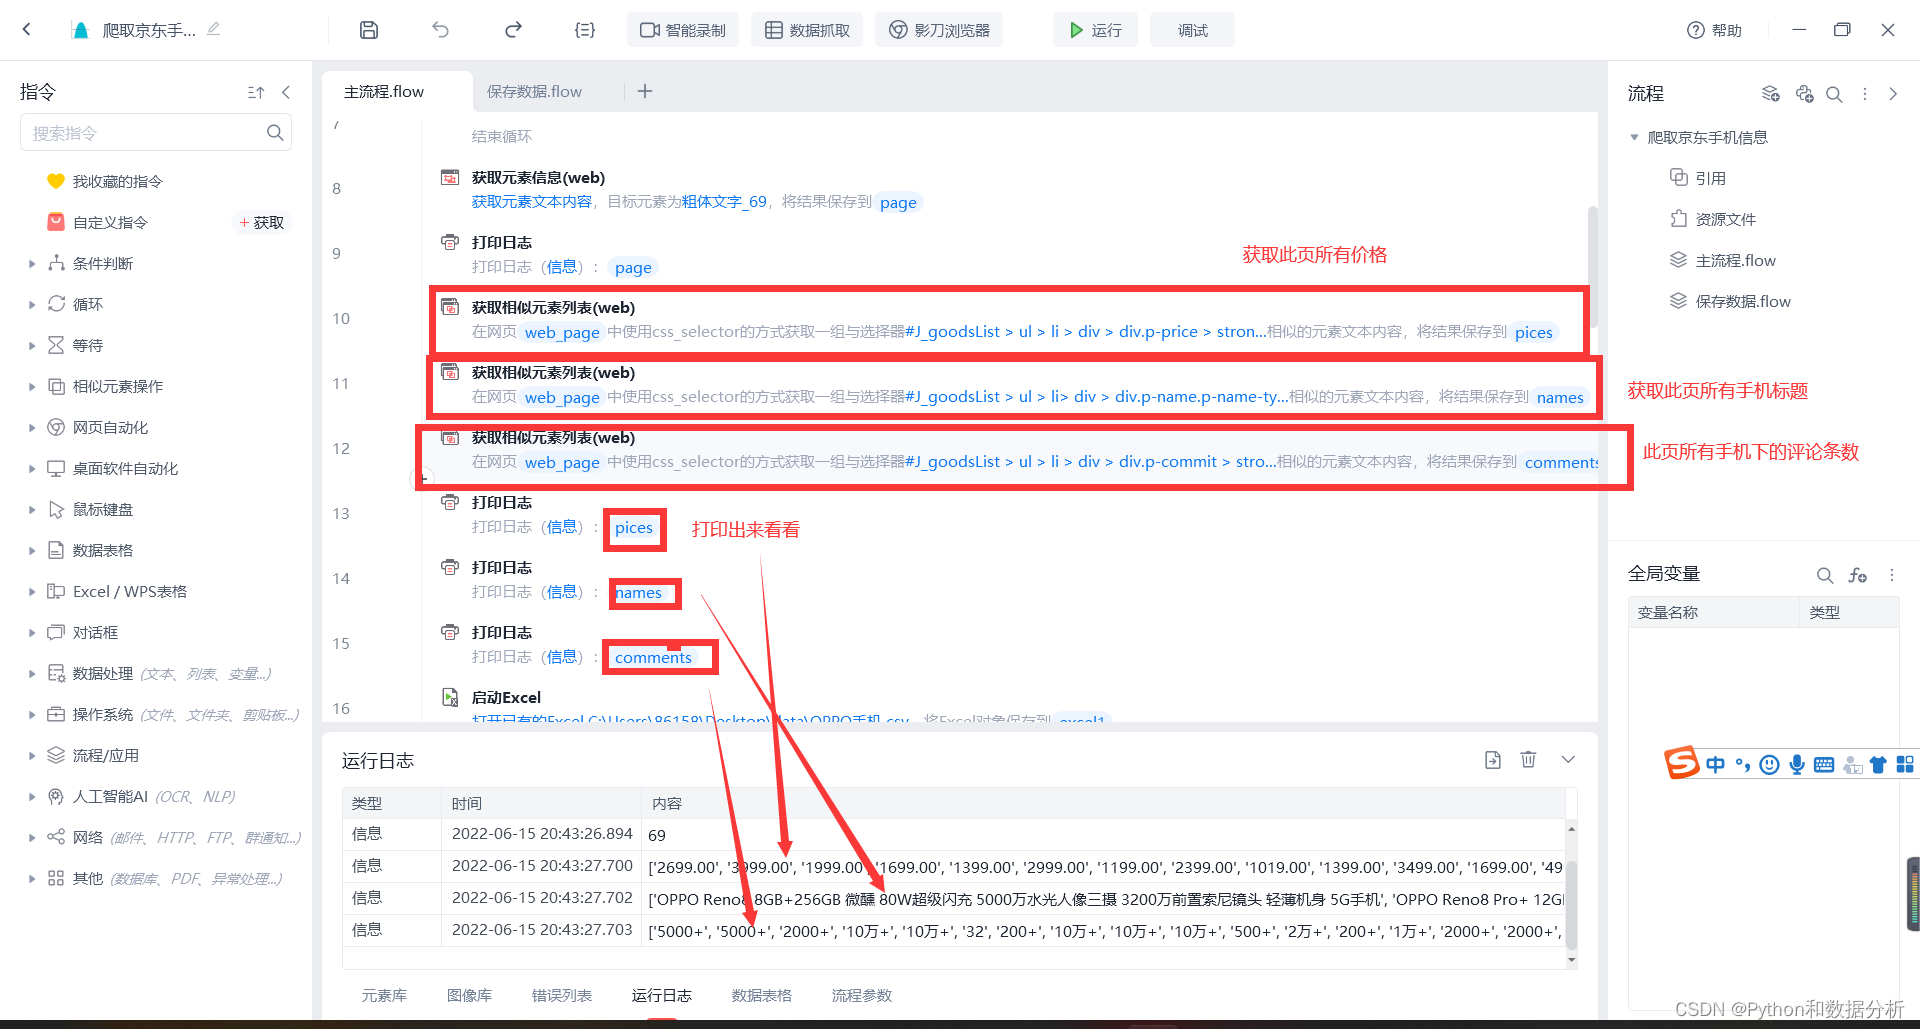Image resolution: width=1920 pixels, height=1029 pixels.
Task: Open 保存数据.flow in the flow tree
Action: click(x=1743, y=301)
